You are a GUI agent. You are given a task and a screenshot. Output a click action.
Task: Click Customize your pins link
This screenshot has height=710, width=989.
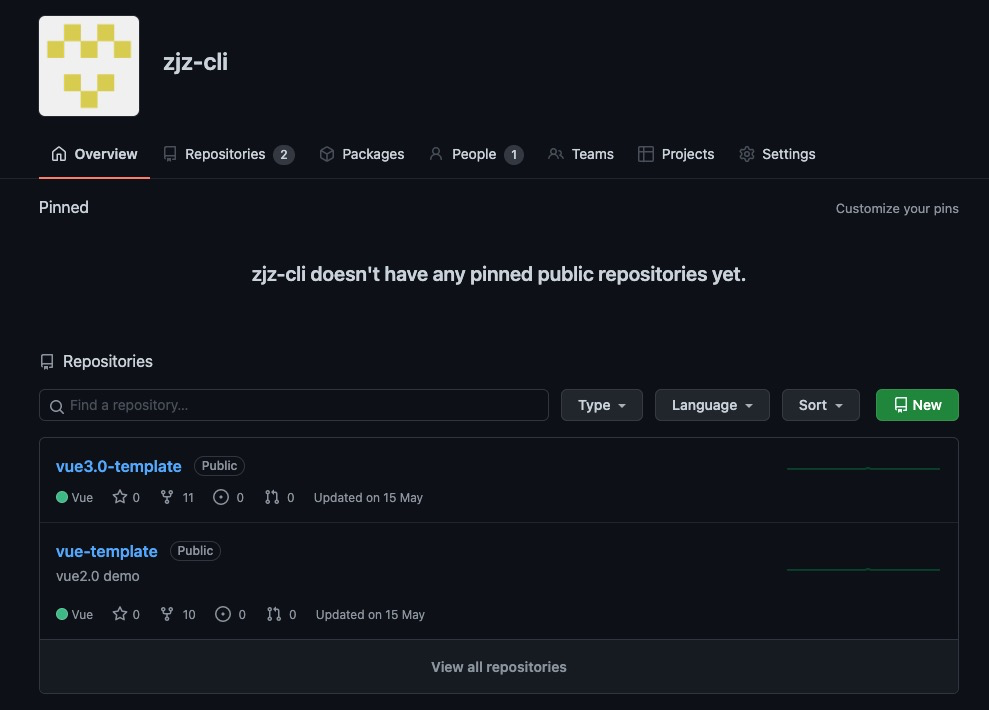pyautogui.click(x=896, y=209)
